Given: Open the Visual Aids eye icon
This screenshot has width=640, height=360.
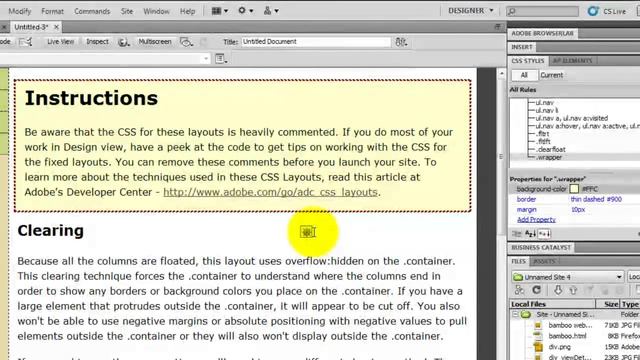Looking at the screenshot, I should [x=186, y=42].
